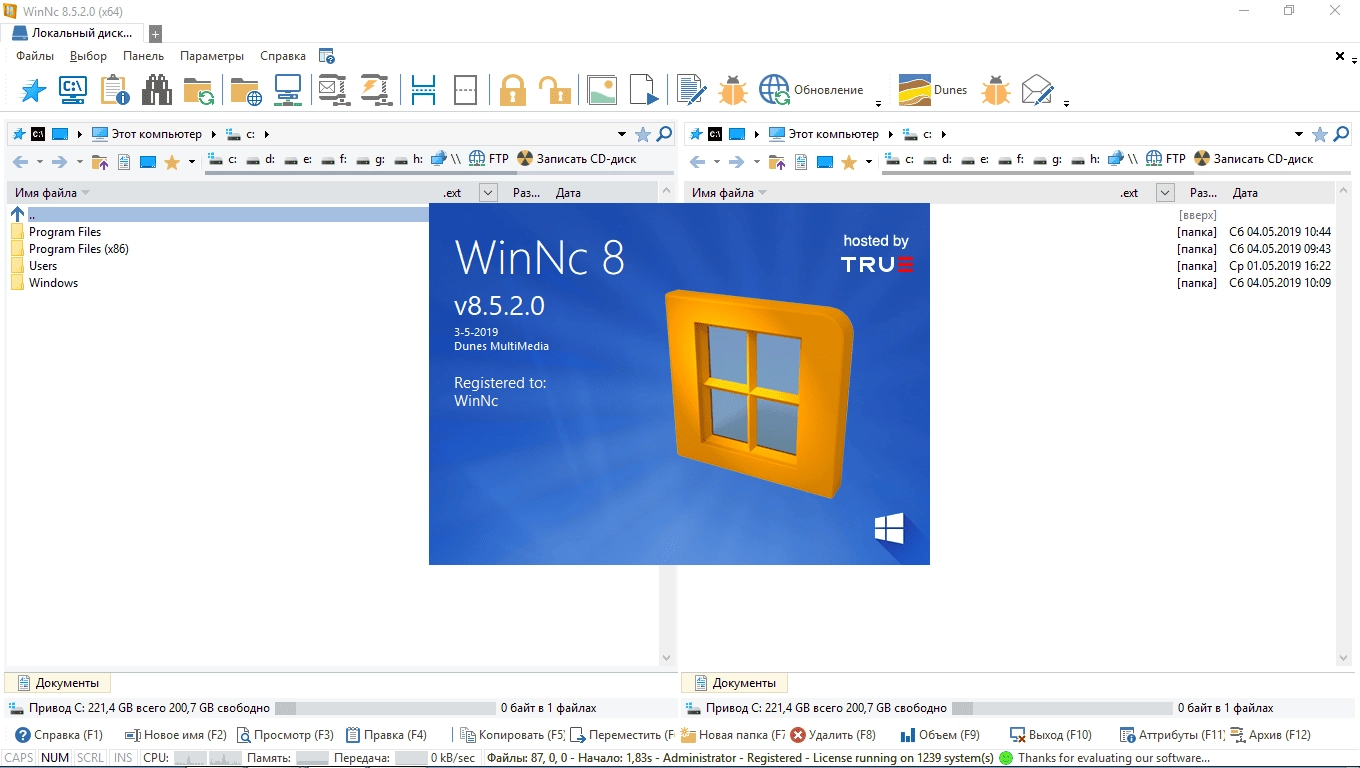Click the blue split panels icon
This screenshot has height=768, width=1360.
(424, 90)
